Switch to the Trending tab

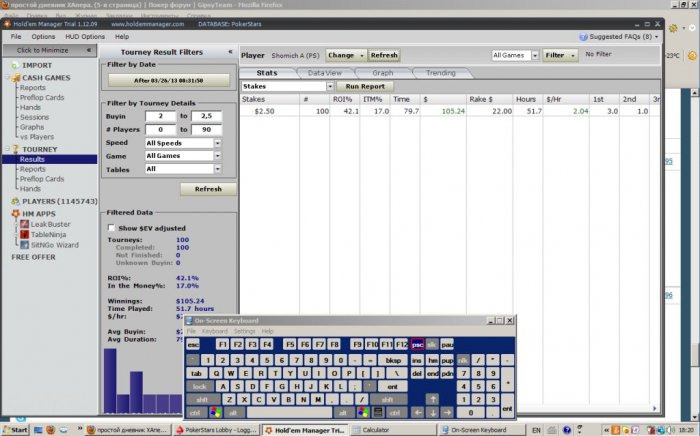(x=441, y=73)
